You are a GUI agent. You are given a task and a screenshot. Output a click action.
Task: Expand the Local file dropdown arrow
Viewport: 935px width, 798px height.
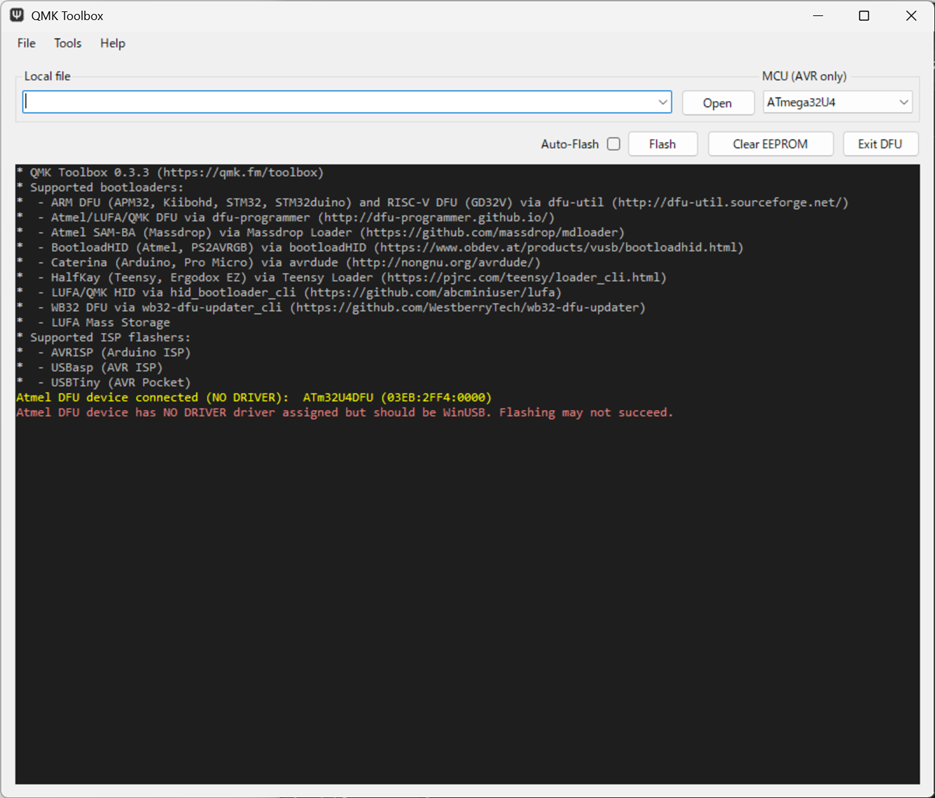662,102
